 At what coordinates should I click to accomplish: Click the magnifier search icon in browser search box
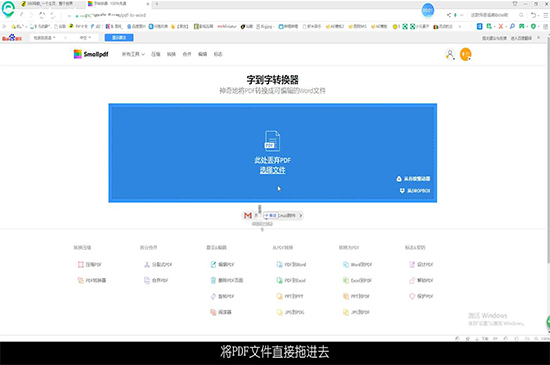(521, 15)
